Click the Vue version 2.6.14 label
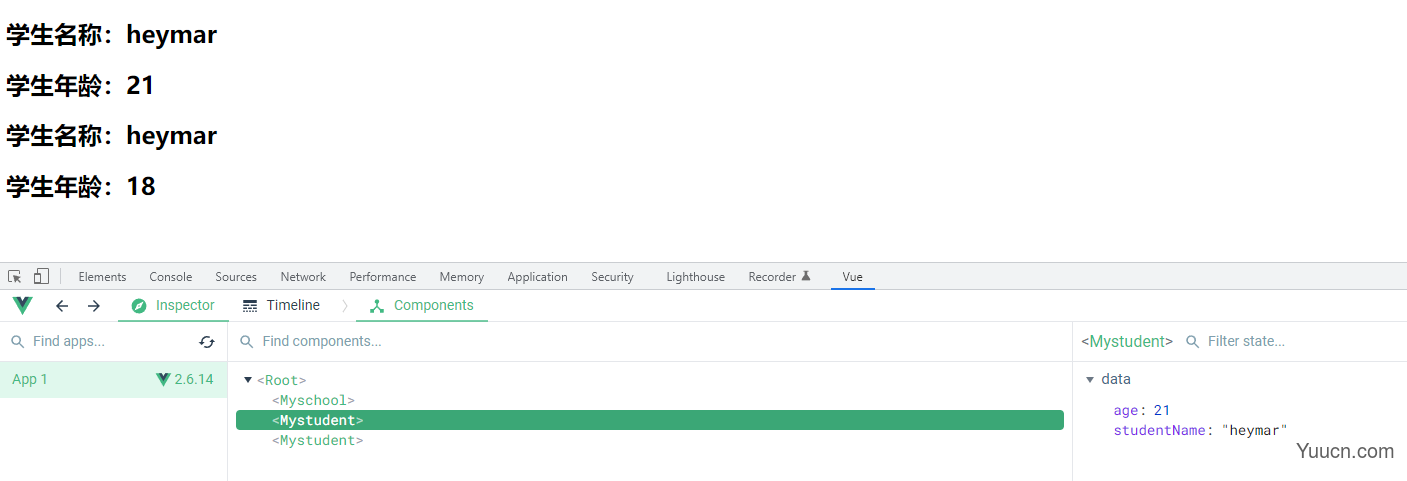This screenshot has width=1407, height=481. (x=194, y=380)
